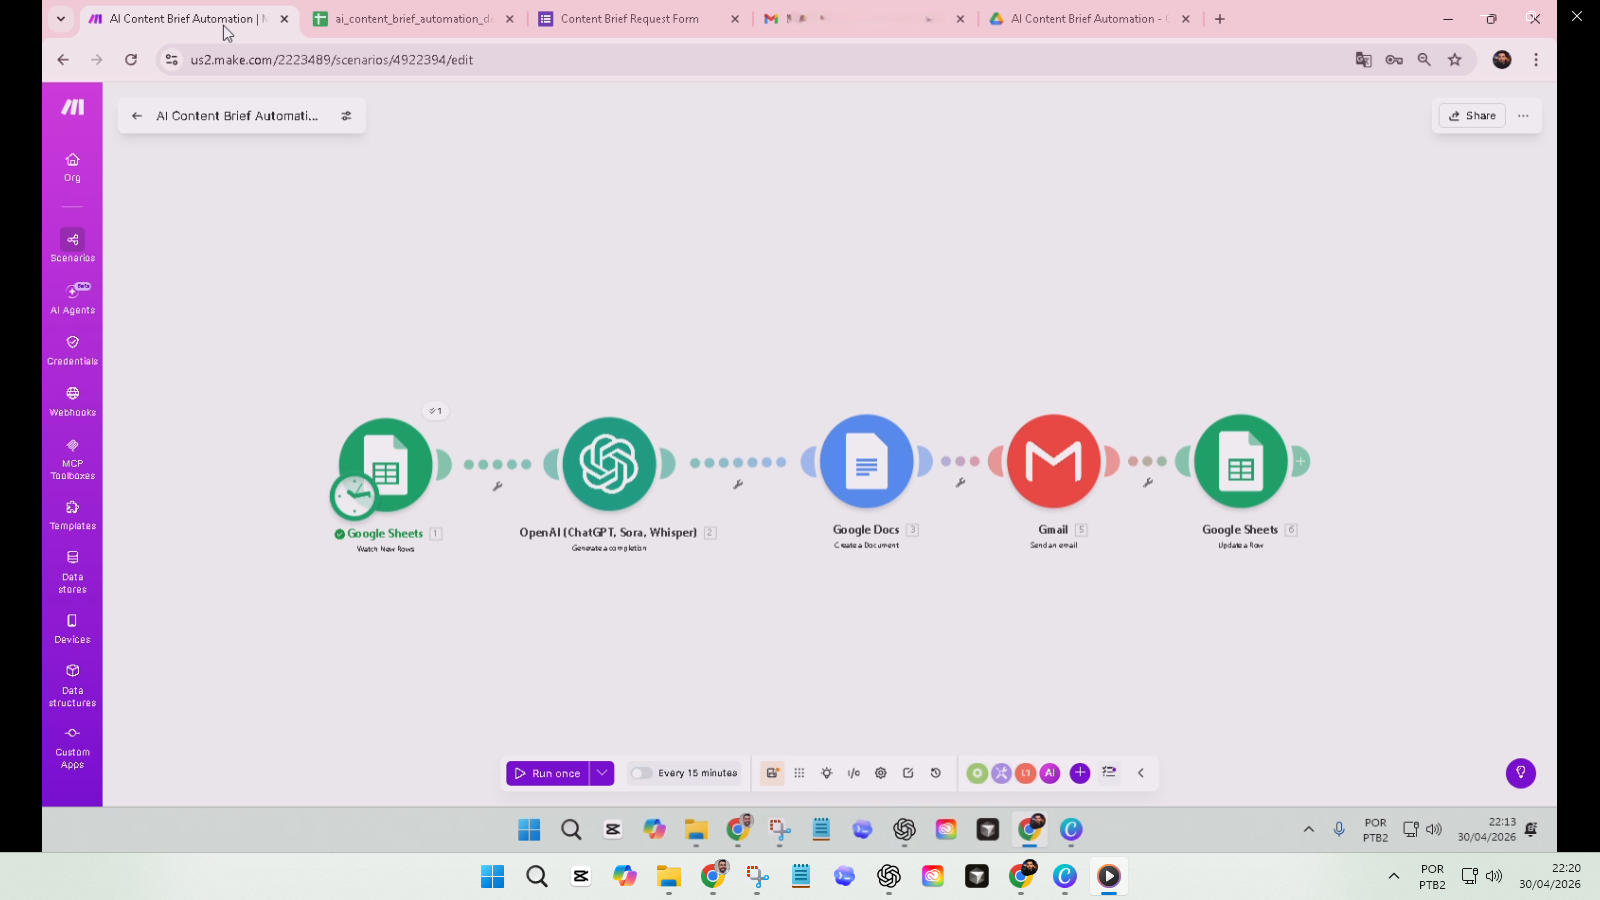Click the purple plus favorites button
The height and width of the screenshot is (900, 1600).
(1080, 773)
